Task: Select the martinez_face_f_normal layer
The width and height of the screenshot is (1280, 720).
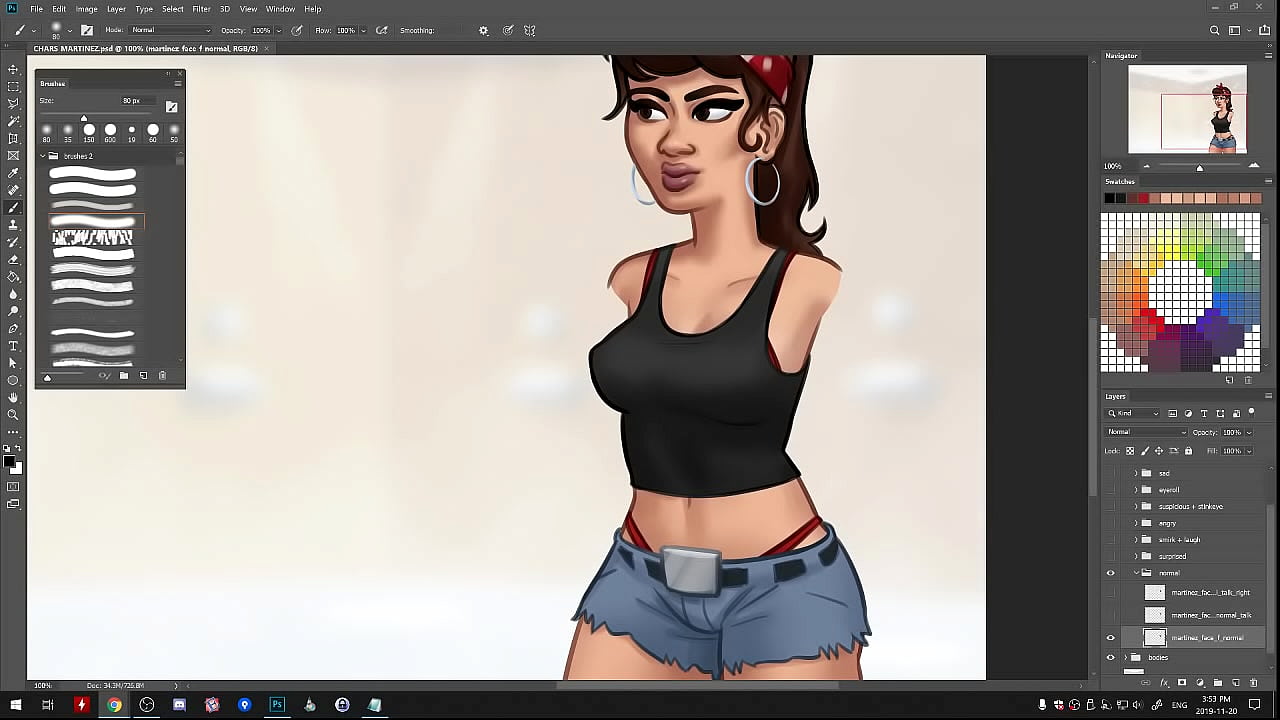Action: (1207, 637)
